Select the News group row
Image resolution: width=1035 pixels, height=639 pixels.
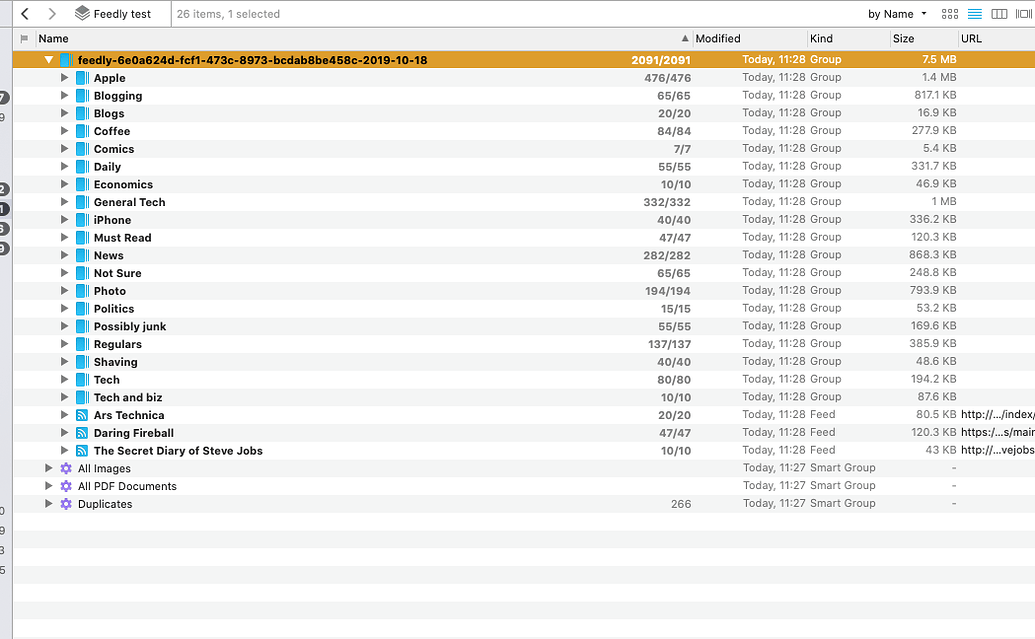point(300,255)
